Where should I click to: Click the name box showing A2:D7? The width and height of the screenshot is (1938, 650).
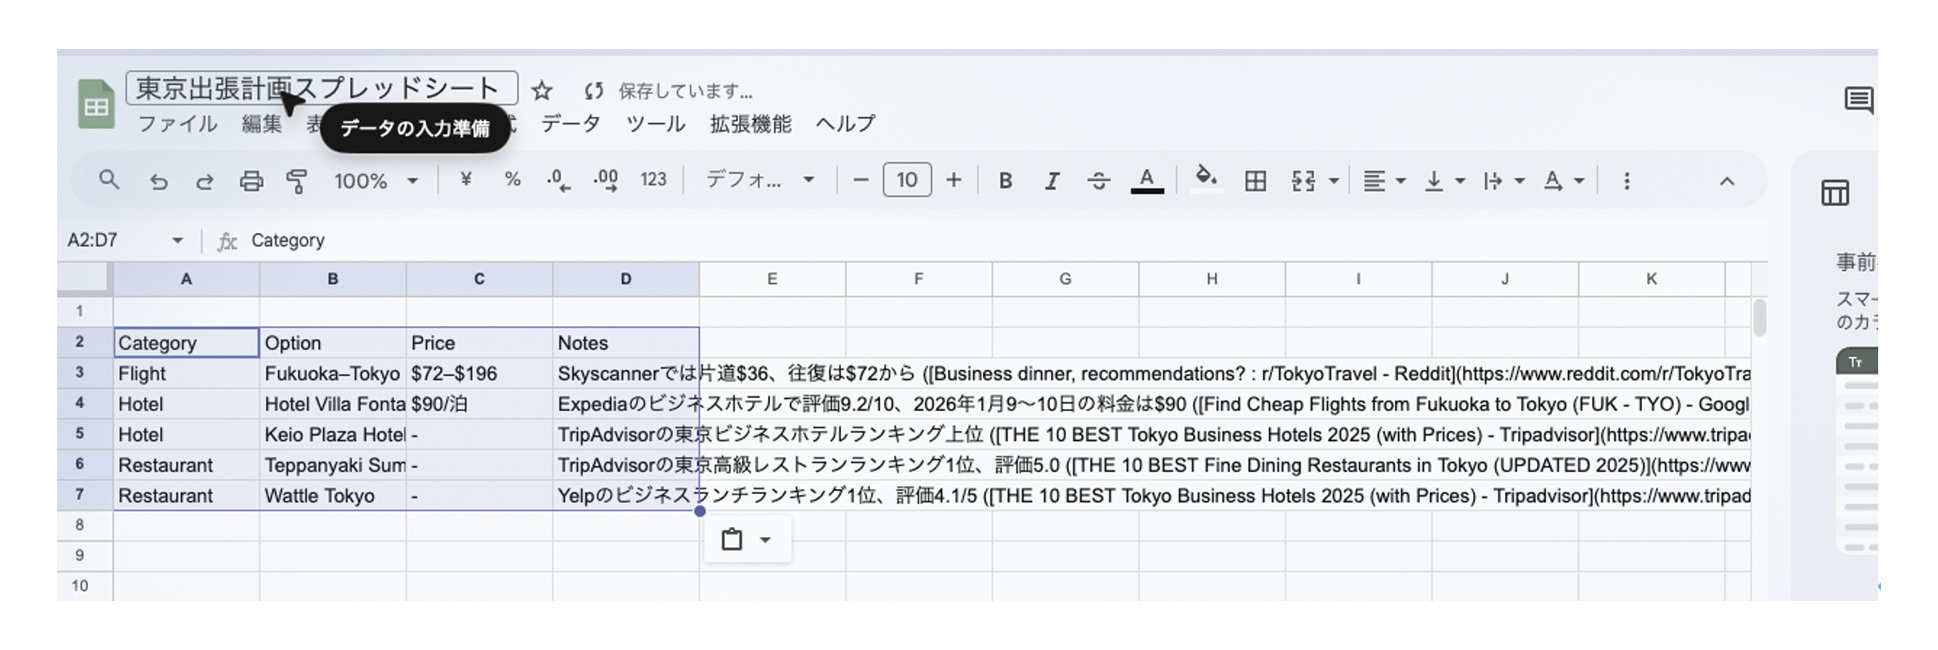(x=93, y=240)
